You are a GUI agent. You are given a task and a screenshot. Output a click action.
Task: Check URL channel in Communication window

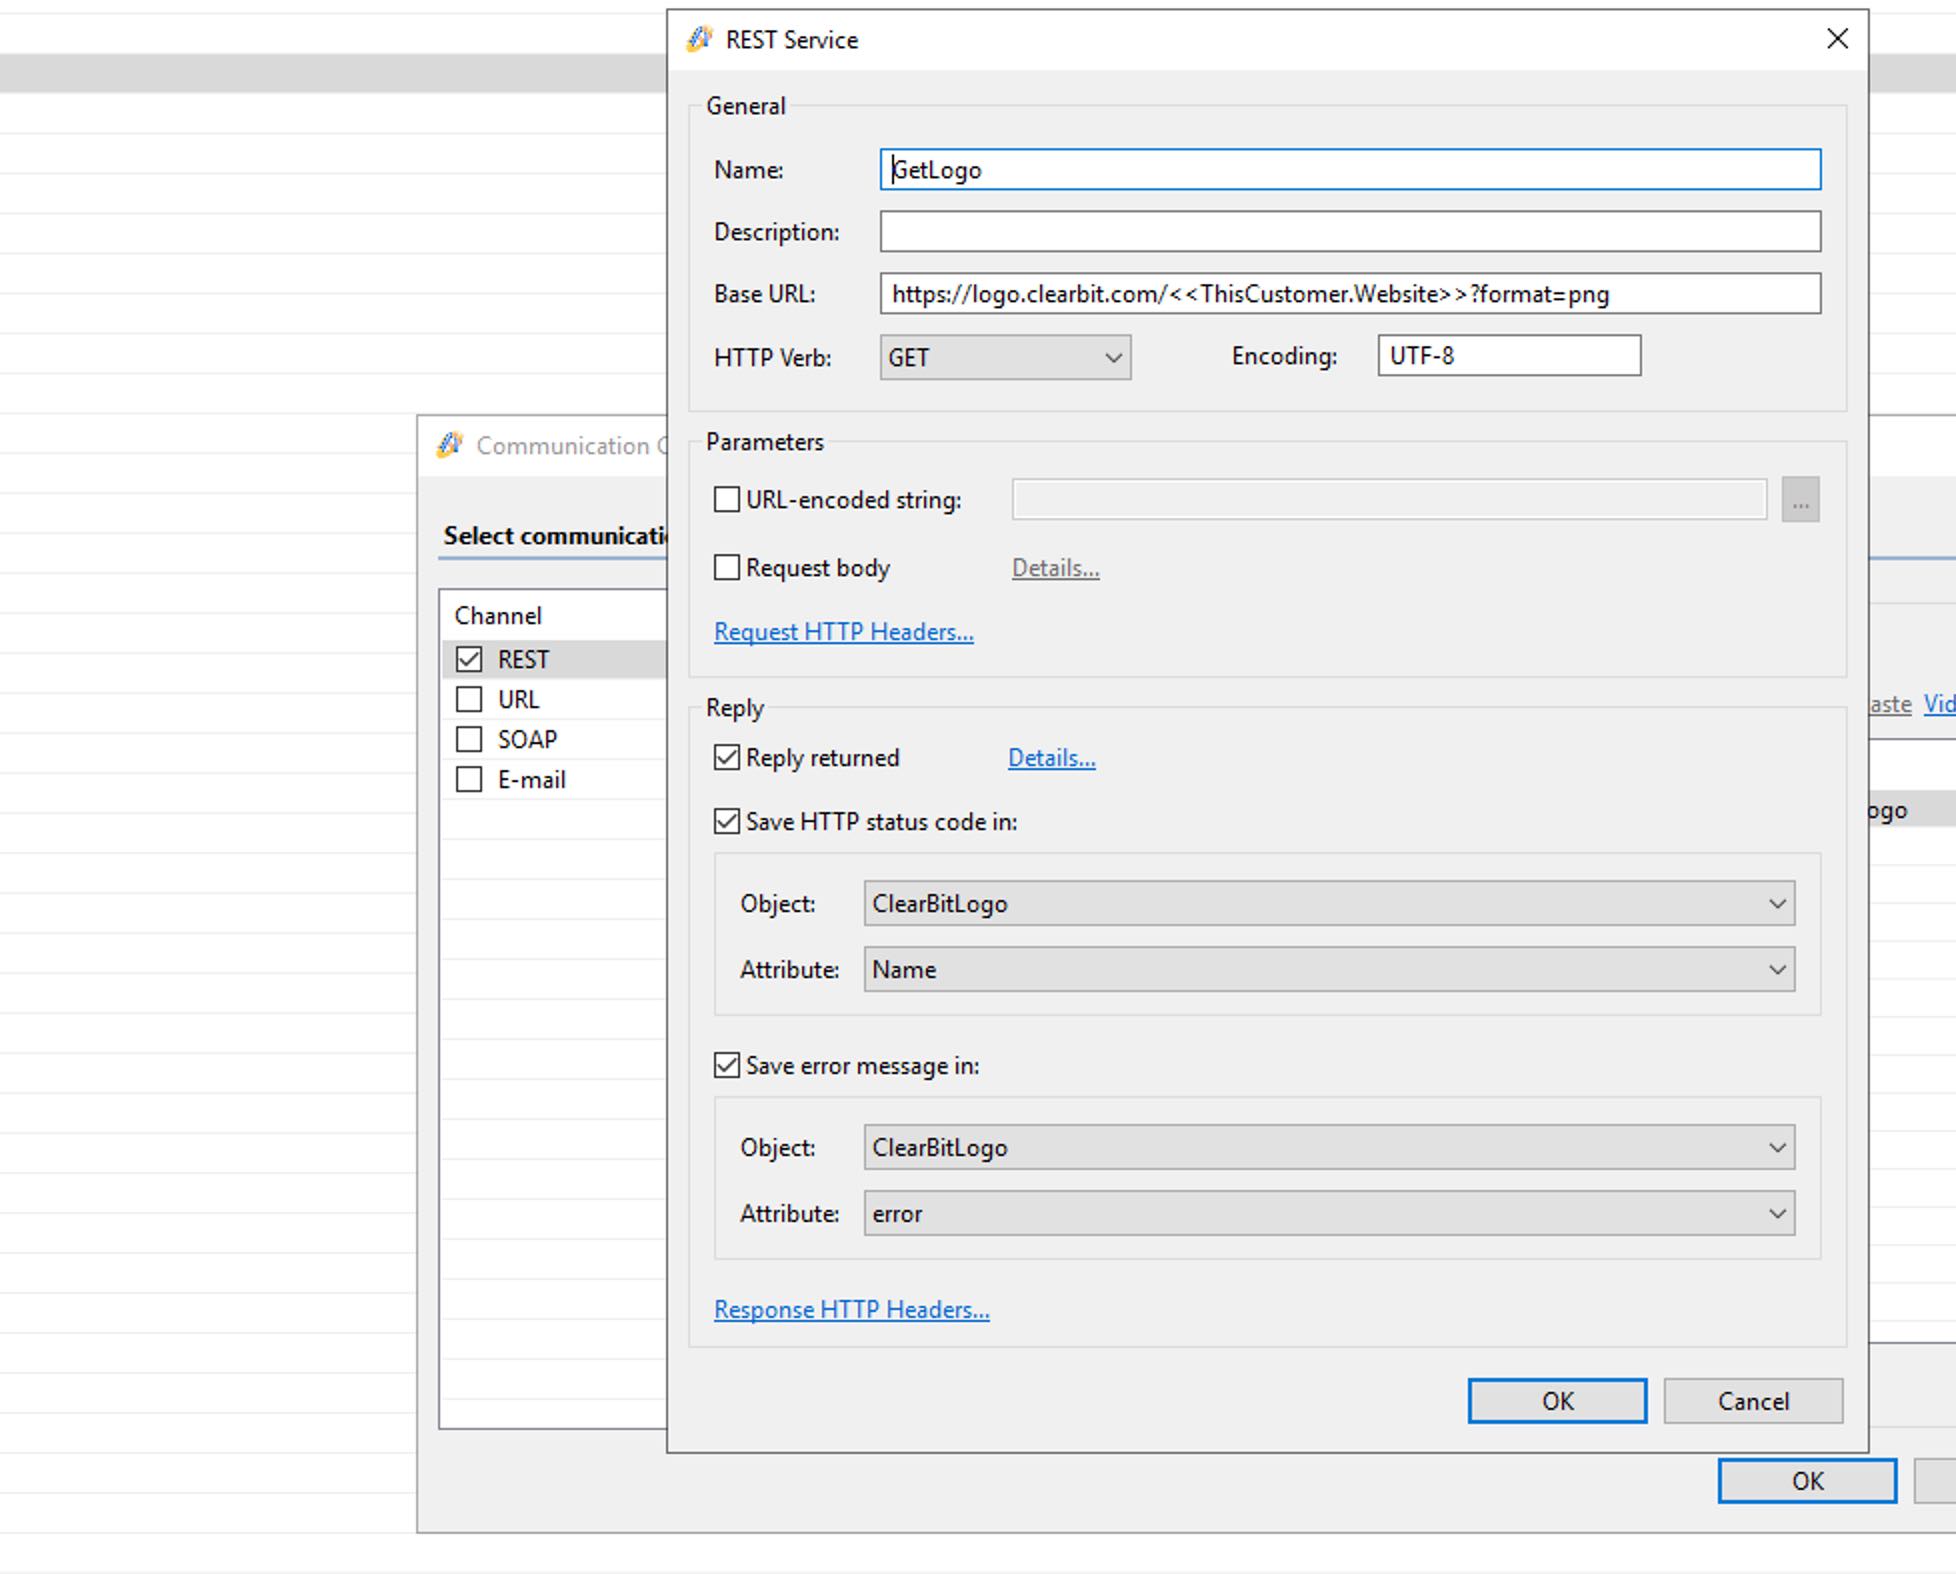[x=469, y=699]
